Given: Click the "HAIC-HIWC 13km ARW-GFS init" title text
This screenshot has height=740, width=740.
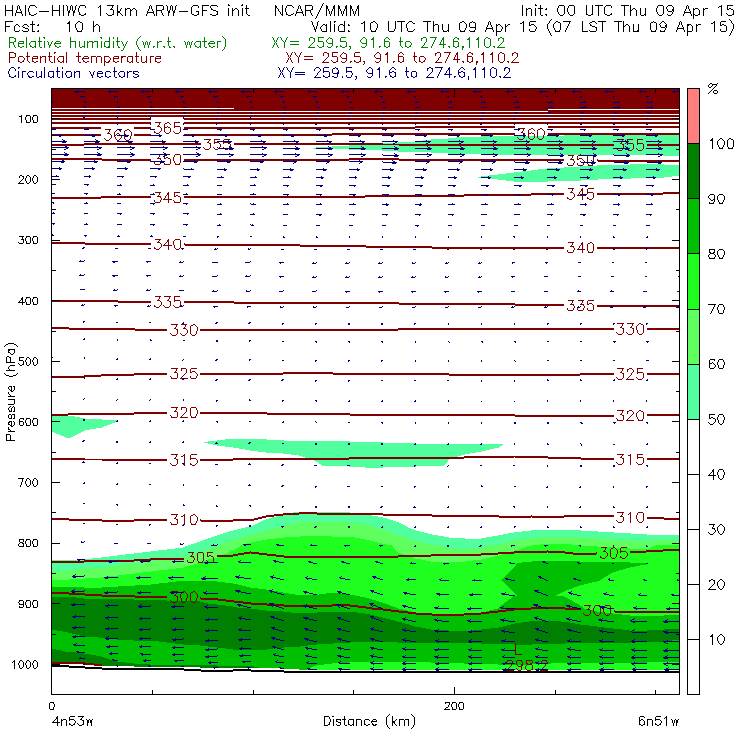Looking at the screenshot, I should (x=126, y=10).
